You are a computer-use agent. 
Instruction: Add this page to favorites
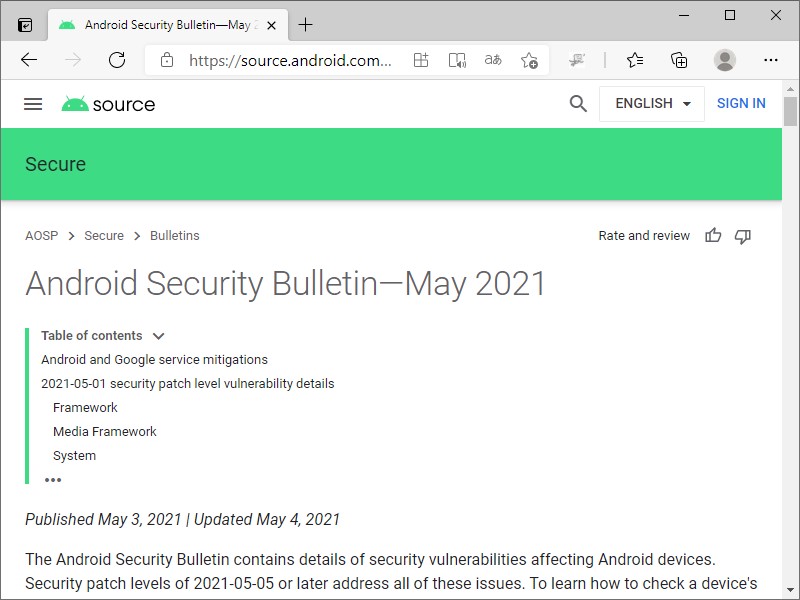click(x=530, y=60)
